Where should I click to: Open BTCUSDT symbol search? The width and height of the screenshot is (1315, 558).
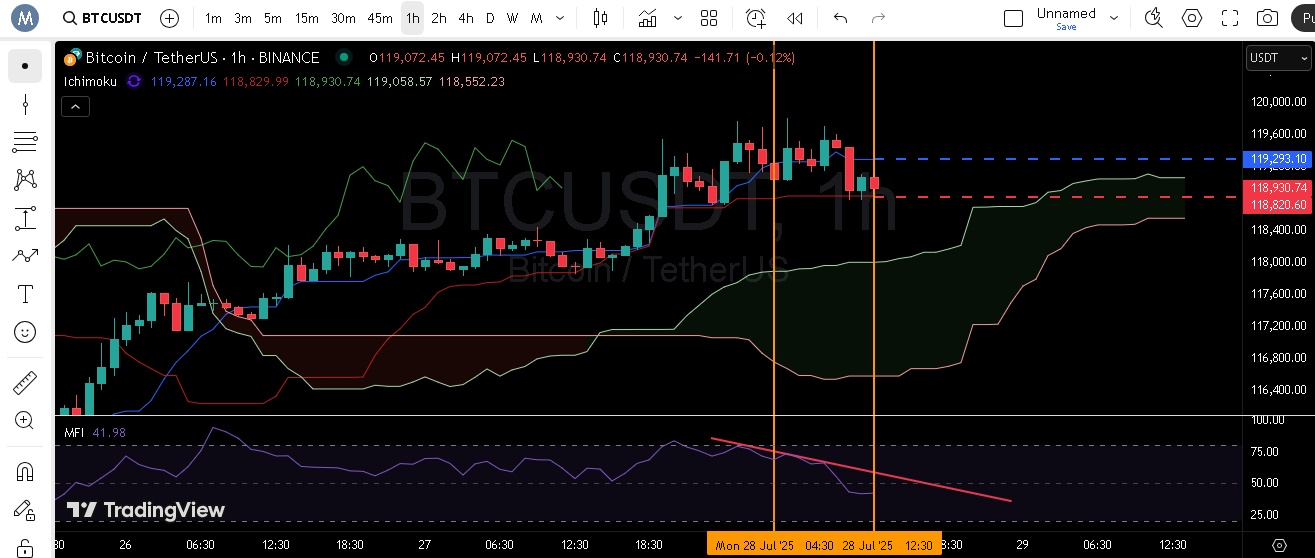tap(101, 18)
